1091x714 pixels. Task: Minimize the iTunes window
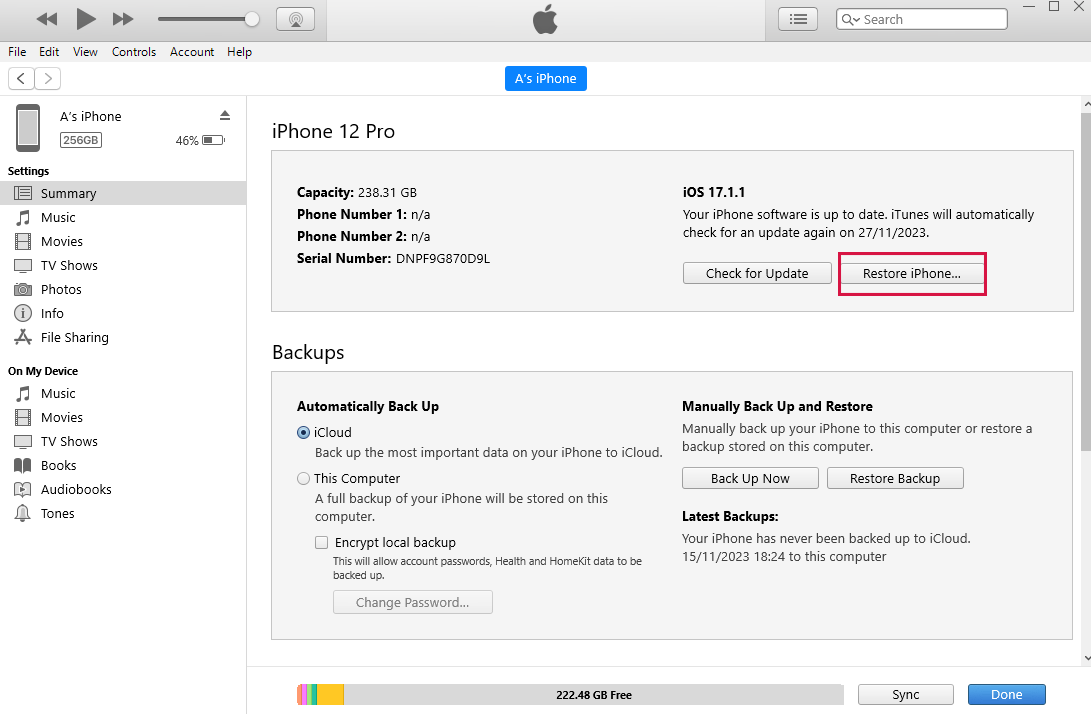pos(1030,6)
